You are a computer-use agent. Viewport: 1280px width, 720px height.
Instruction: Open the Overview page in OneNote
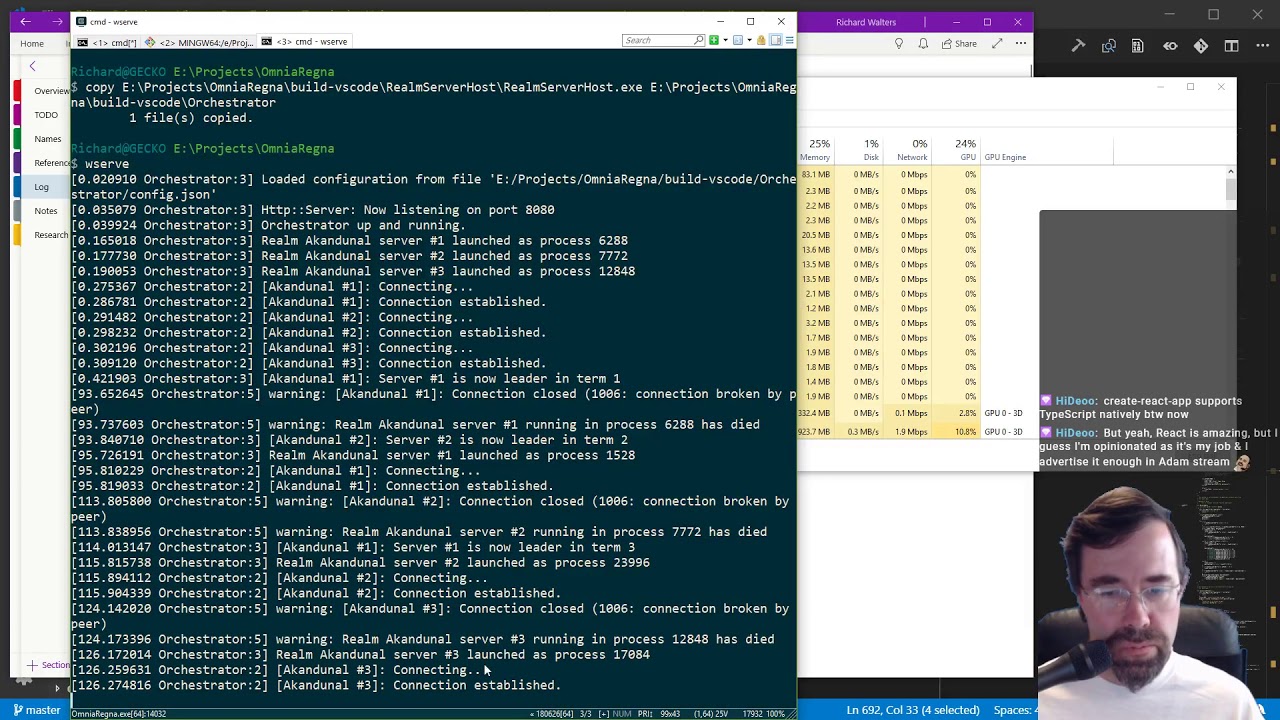[52, 91]
